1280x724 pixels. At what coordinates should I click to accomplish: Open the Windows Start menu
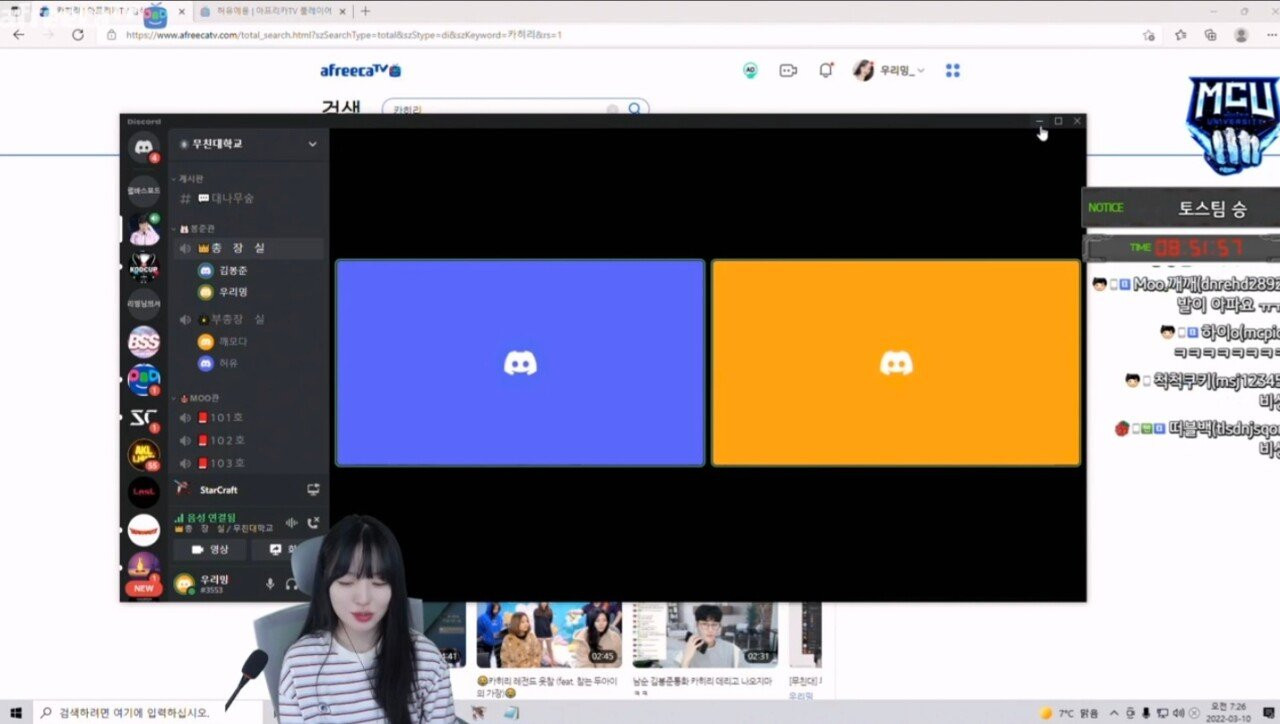[15, 712]
